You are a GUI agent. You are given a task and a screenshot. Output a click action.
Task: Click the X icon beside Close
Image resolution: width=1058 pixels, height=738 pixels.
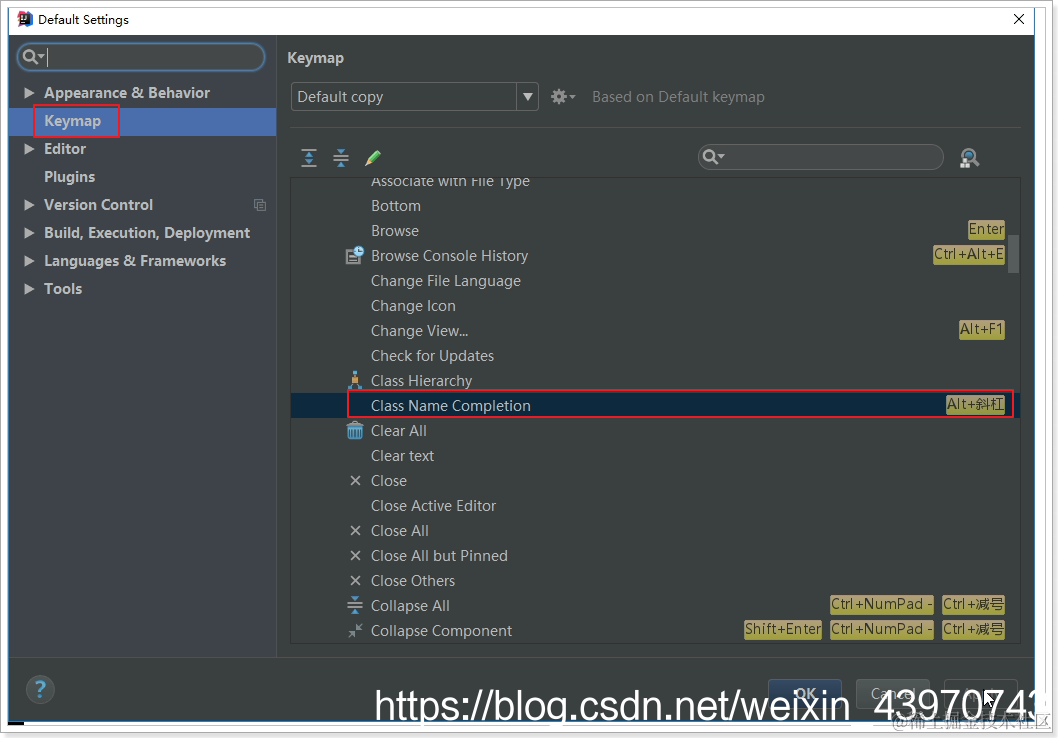356,480
